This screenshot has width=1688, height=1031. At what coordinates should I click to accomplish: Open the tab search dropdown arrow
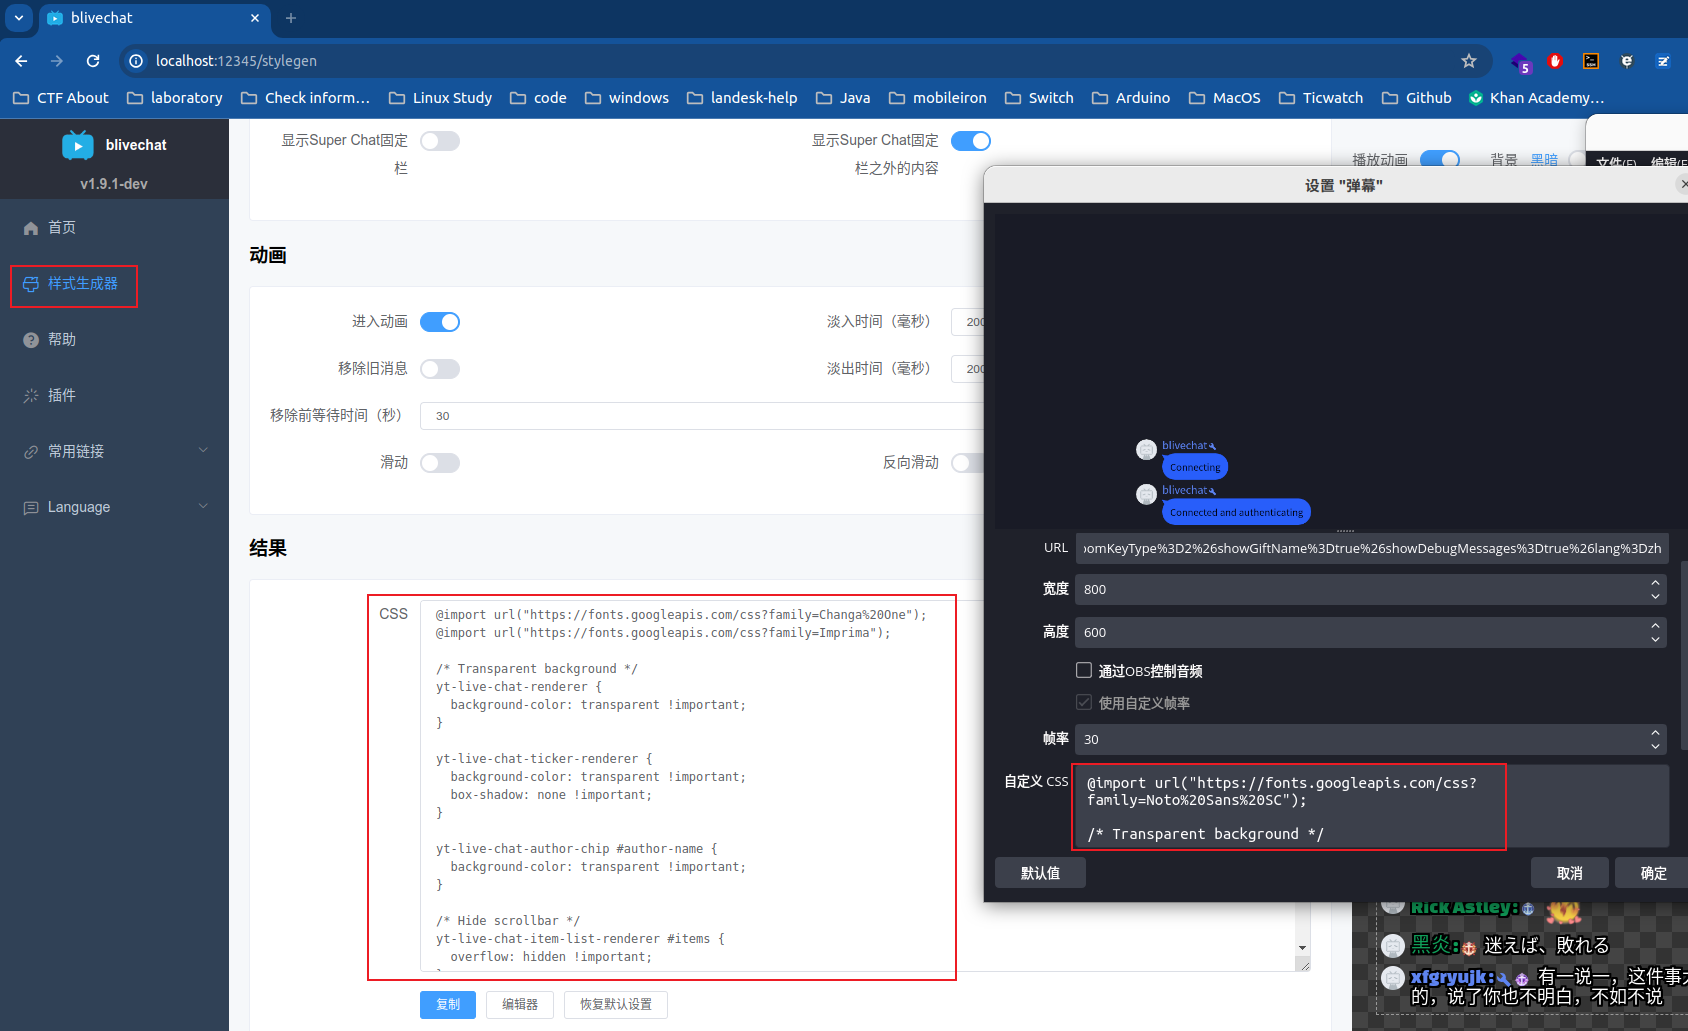pyautogui.click(x=18, y=18)
